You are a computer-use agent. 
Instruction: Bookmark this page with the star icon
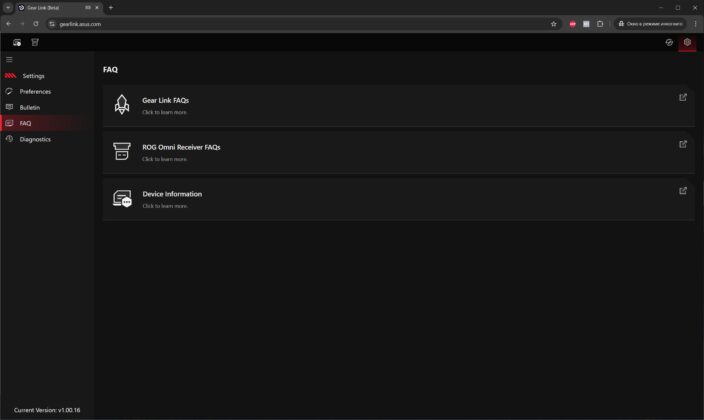554,24
